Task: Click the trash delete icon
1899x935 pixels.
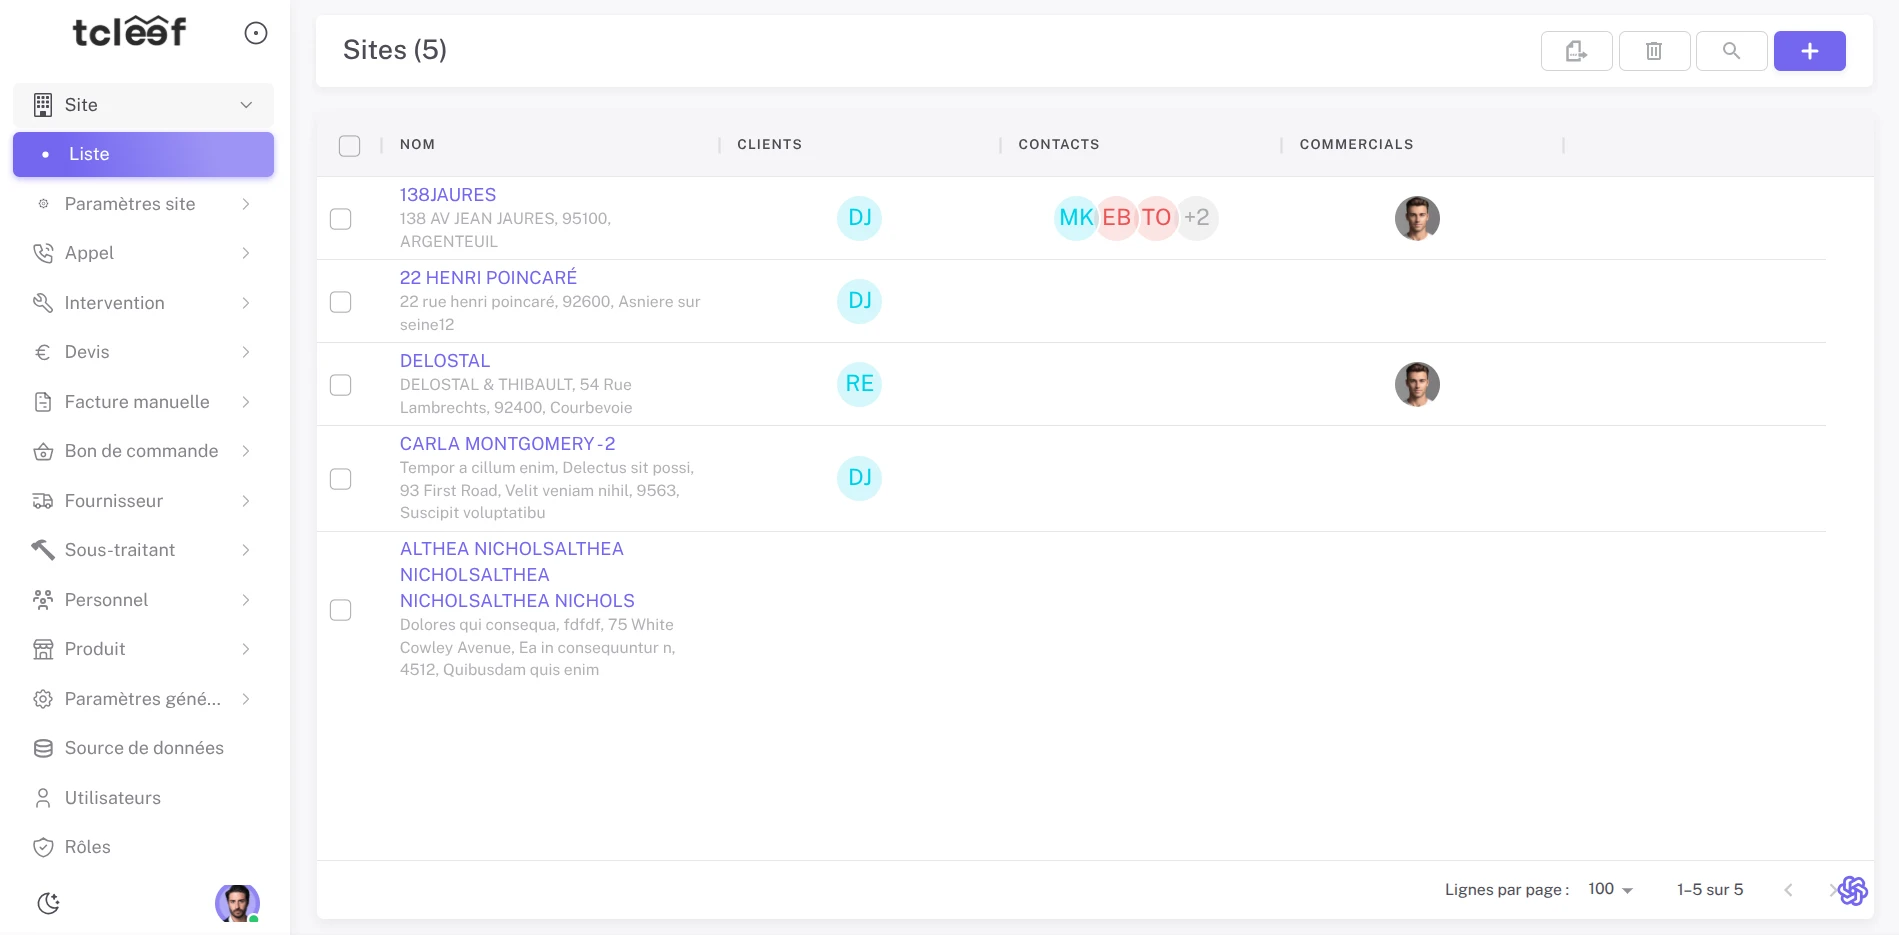Action: pos(1654,51)
